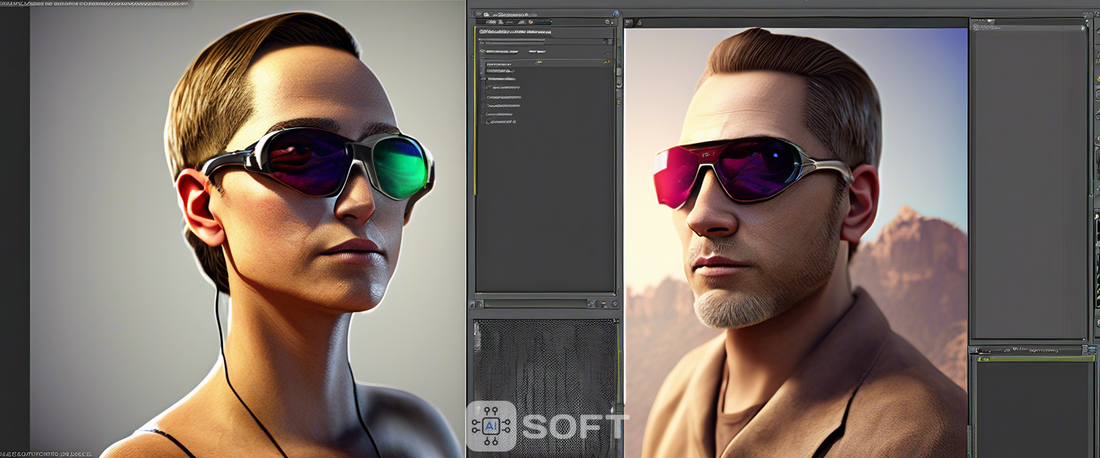Select the lower-right panel's header tab
The image size is (1100, 458).
coord(1030,351)
